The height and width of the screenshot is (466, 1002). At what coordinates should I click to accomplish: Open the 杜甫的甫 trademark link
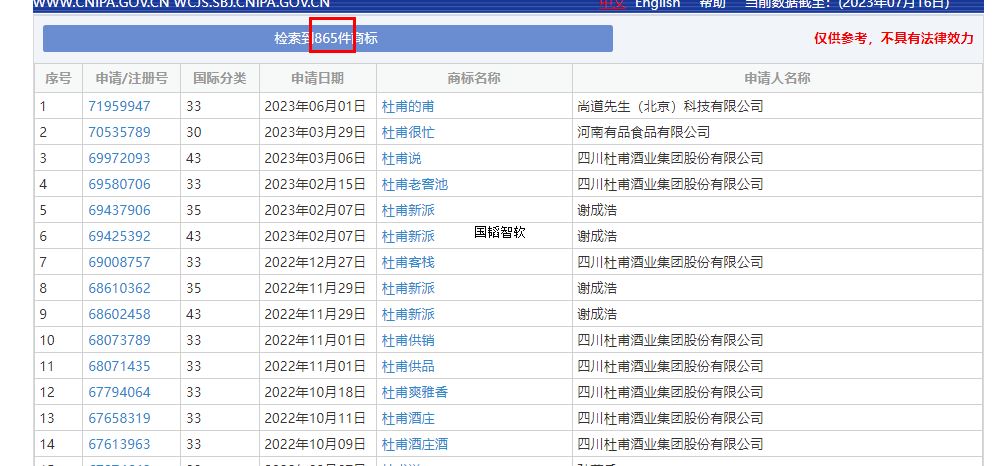coord(408,106)
